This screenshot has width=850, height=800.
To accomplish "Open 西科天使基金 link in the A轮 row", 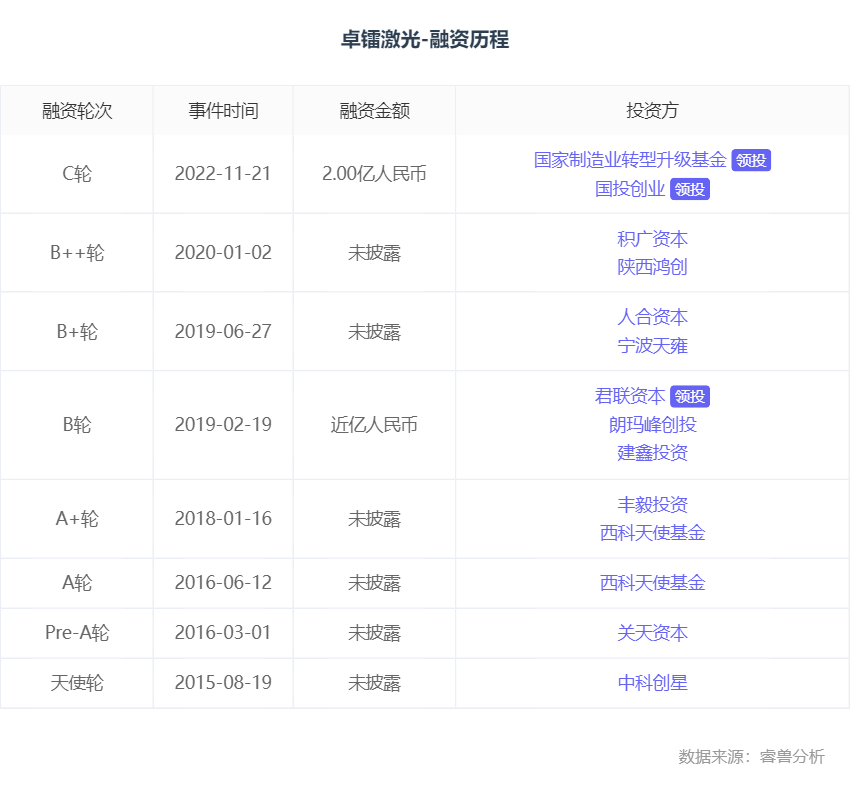I will click(652, 583).
